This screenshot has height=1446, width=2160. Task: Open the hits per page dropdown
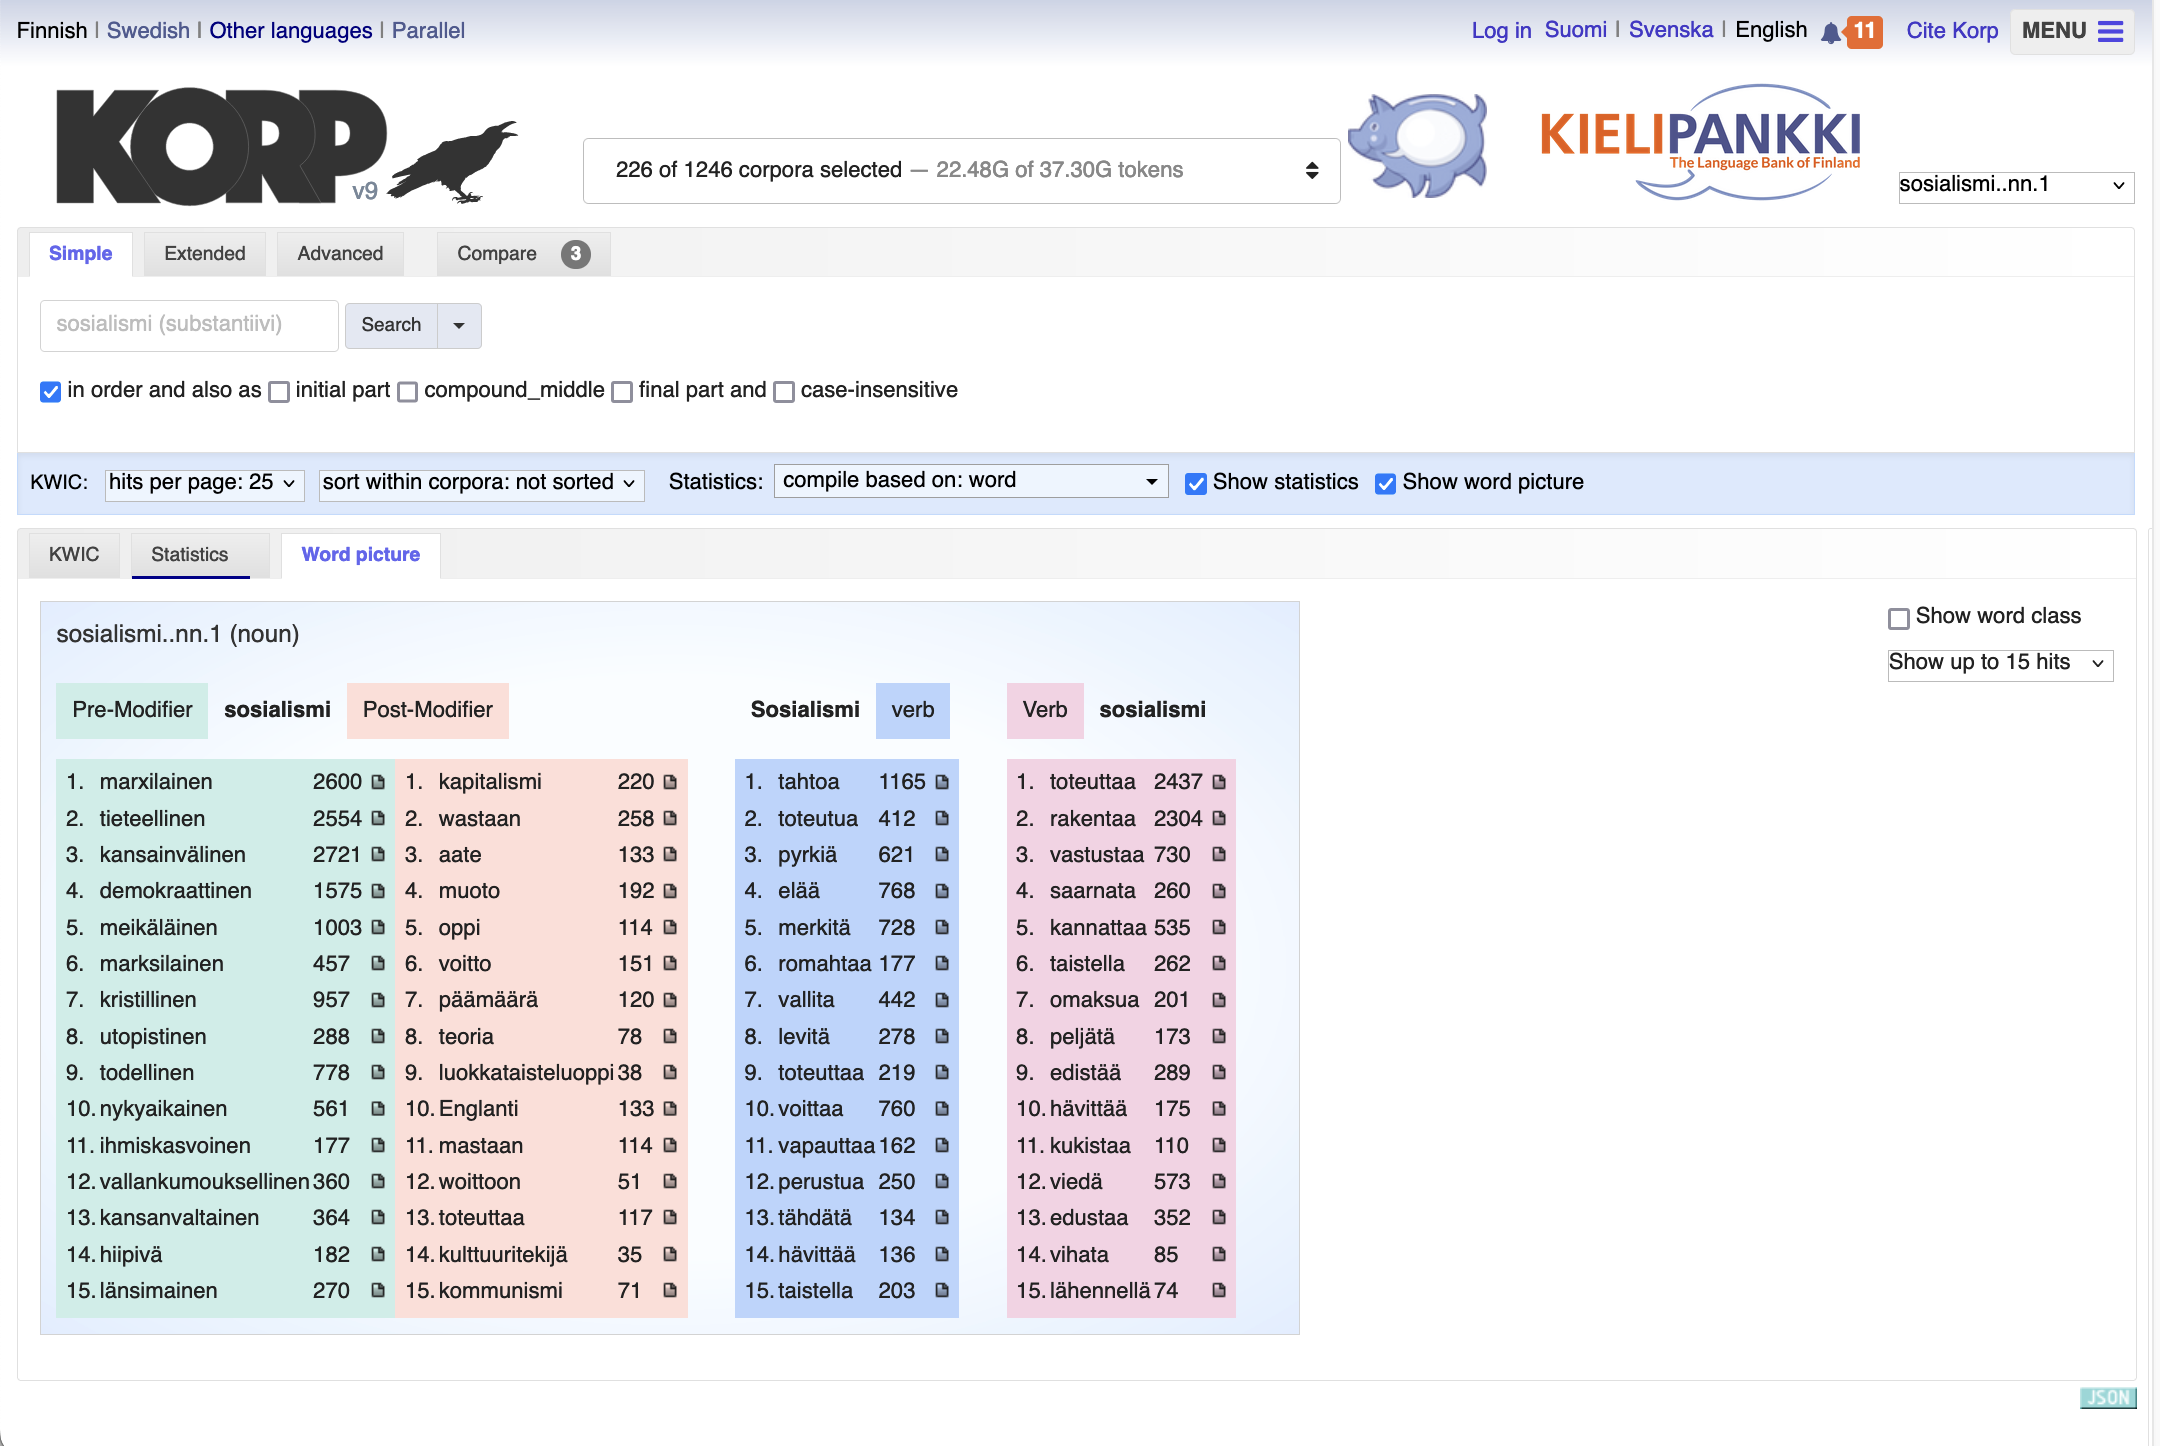point(204,483)
